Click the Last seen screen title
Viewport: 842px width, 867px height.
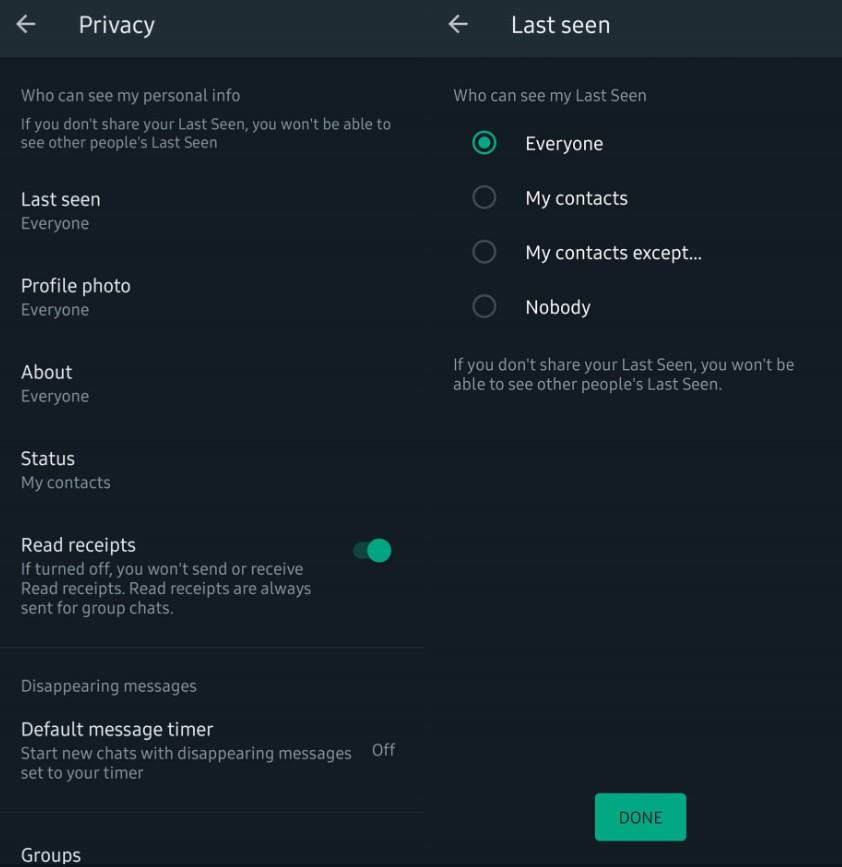pos(560,25)
